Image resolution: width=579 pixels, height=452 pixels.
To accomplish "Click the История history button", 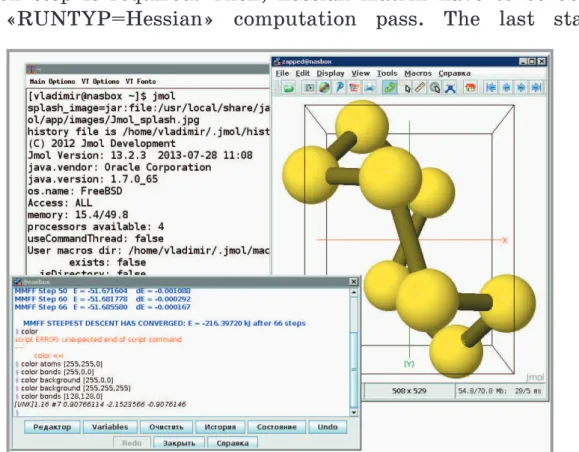I will (220, 427).
